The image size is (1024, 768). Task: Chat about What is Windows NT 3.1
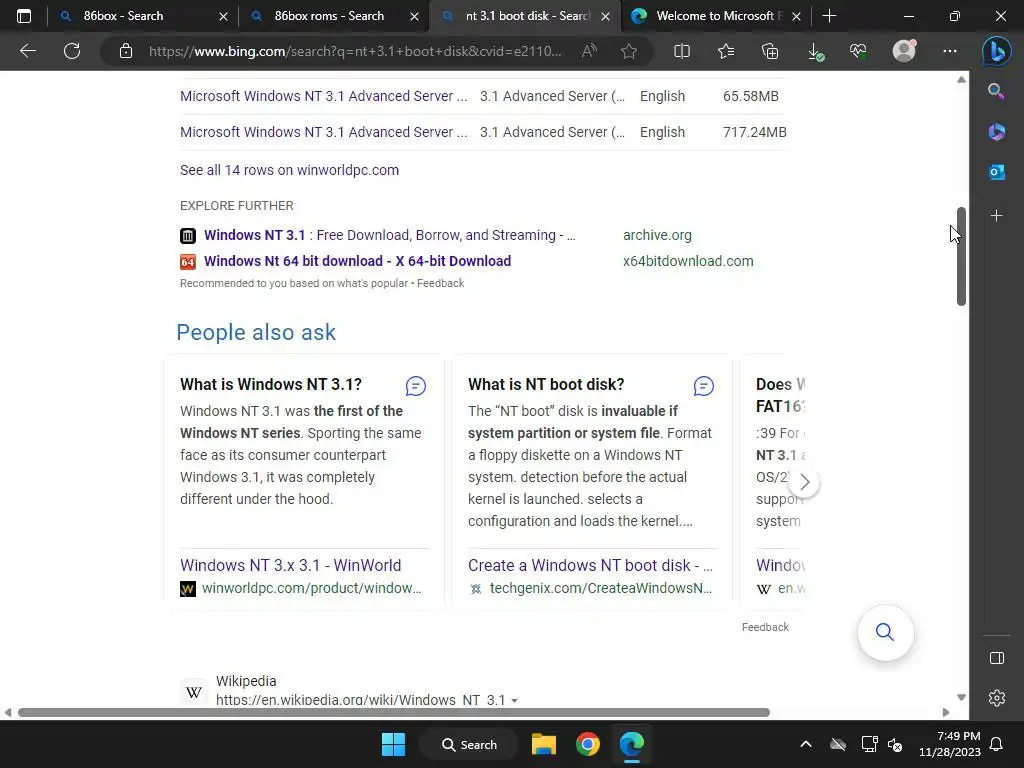(415, 386)
